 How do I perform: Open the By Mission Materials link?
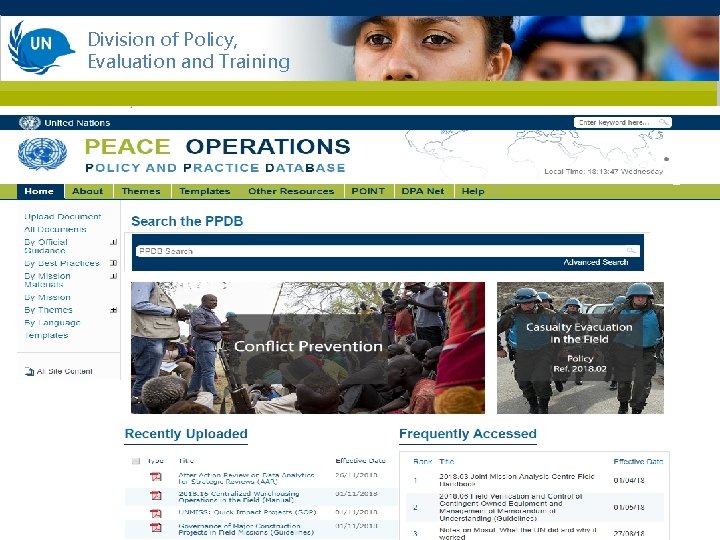47,280
